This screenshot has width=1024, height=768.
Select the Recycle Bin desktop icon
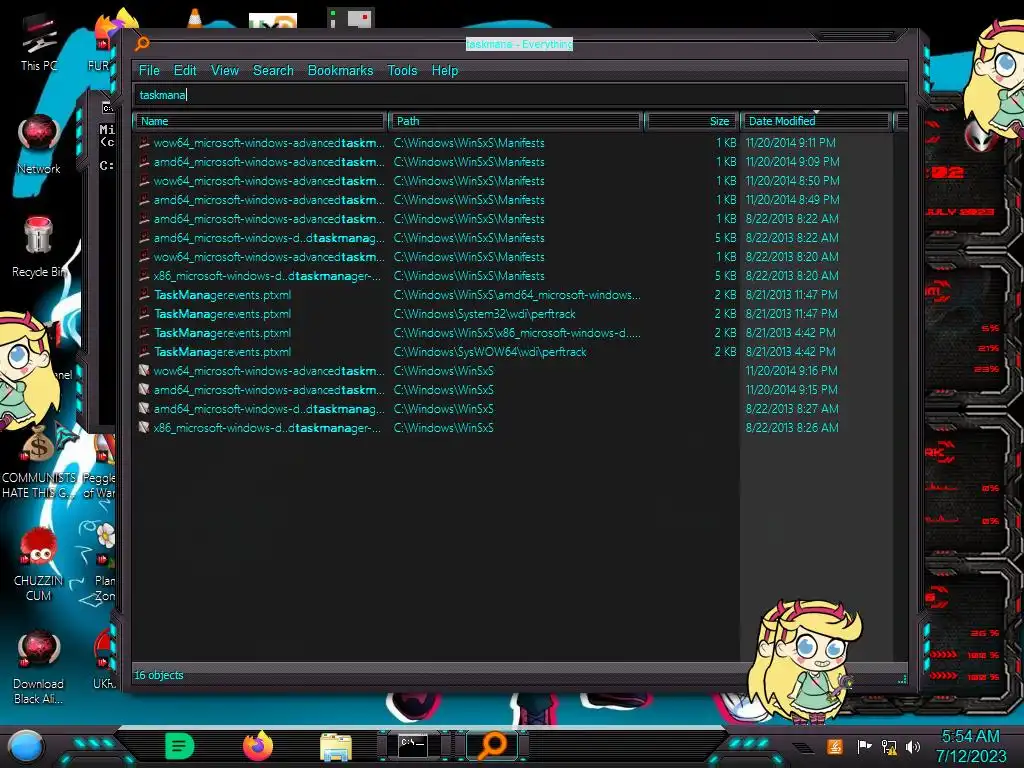39,247
